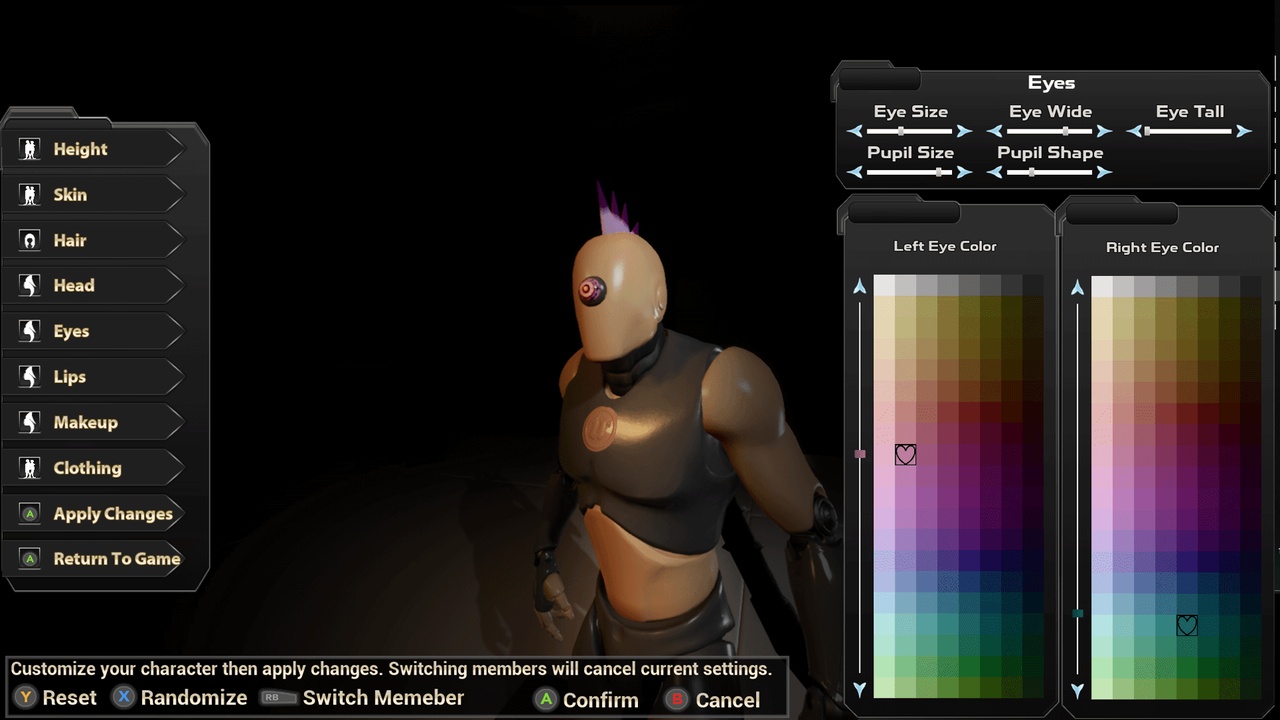Click the Confirm label in the bottom bar

(600, 700)
